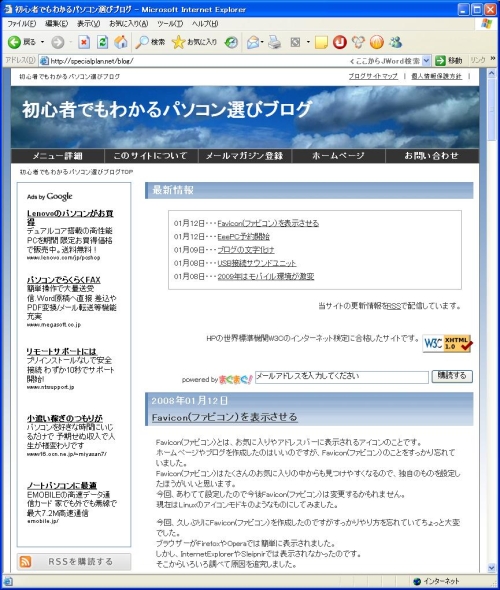Select the メールマガジン登録 navigation tab
Image resolution: width=500 pixels, height=590 pixels.
(245, 156)
